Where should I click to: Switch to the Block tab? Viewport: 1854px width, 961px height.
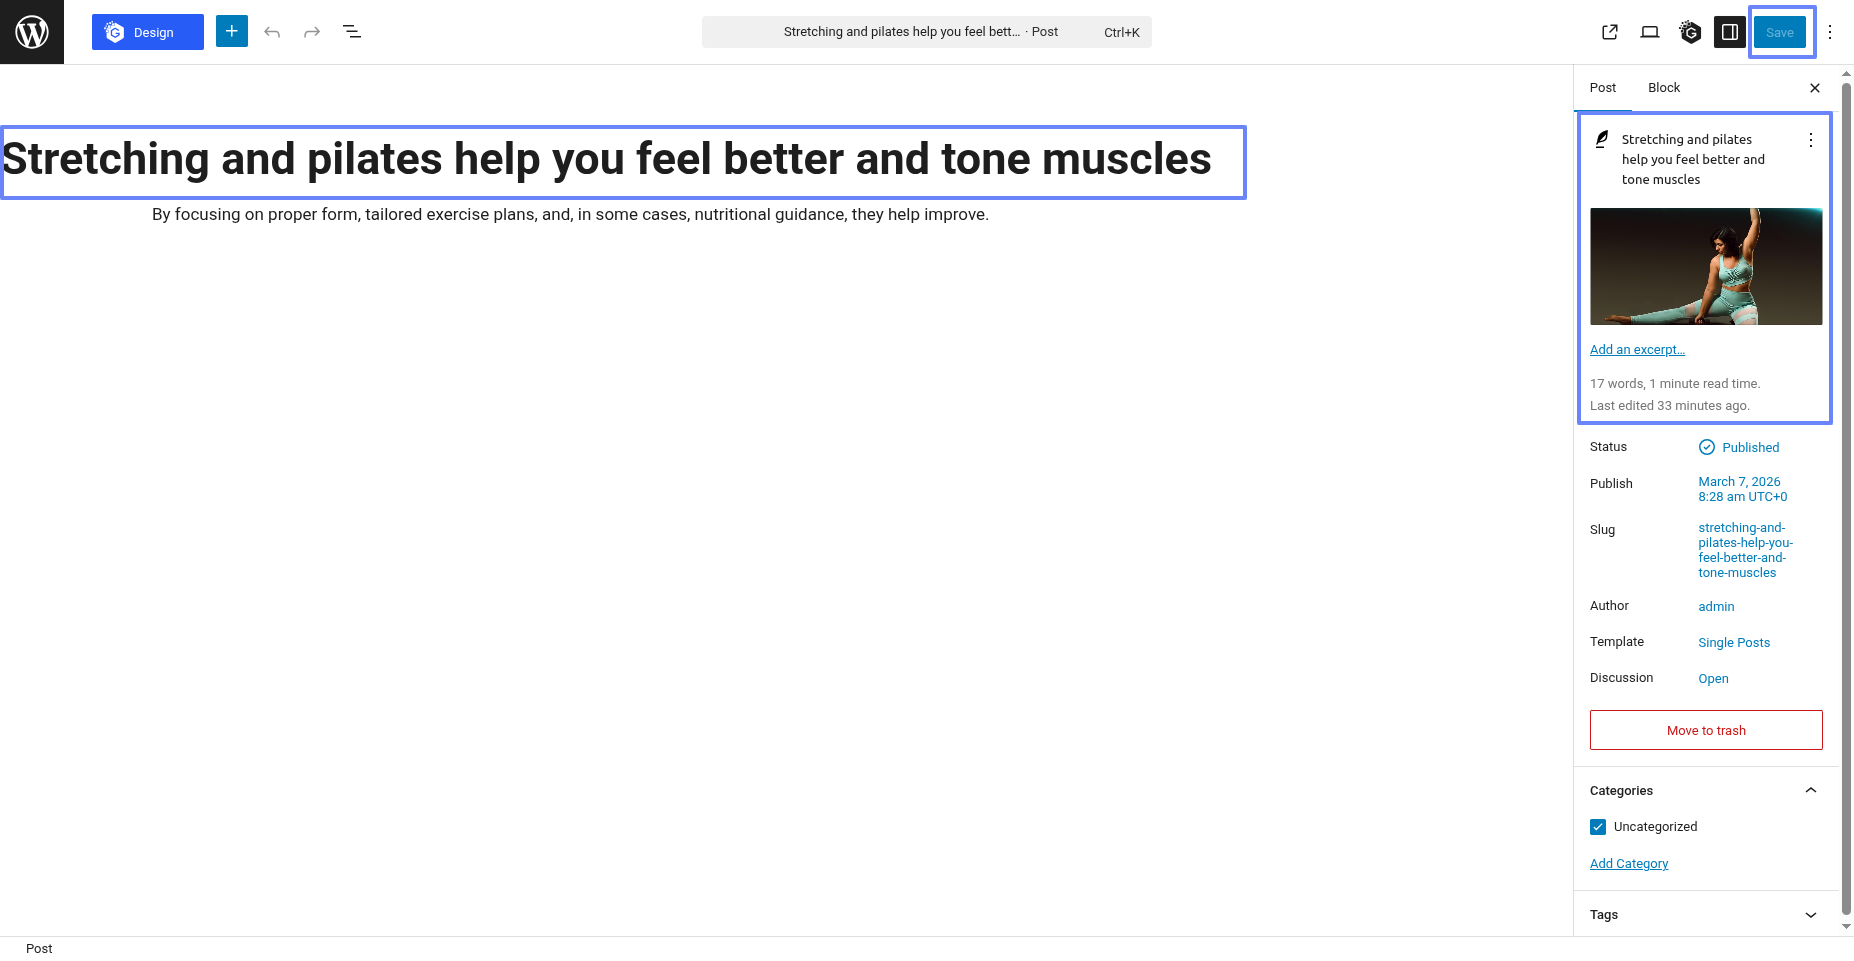[1664, 88]
